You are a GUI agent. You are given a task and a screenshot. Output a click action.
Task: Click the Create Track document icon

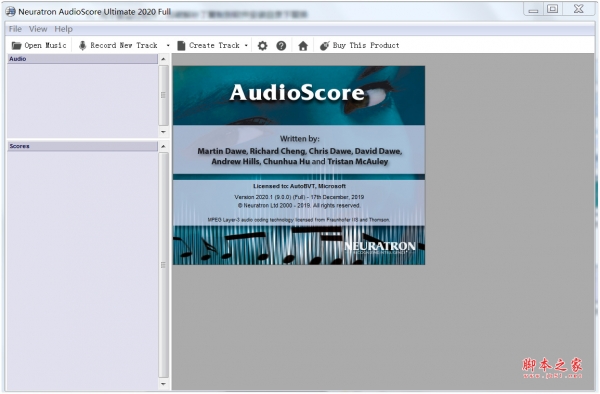(181, 46)
